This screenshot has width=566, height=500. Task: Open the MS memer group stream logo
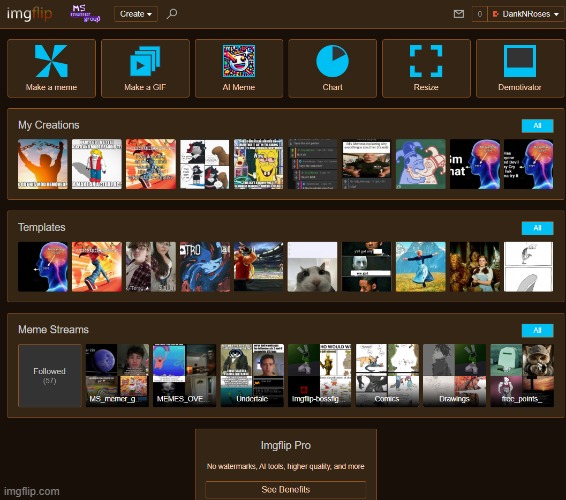85,14
